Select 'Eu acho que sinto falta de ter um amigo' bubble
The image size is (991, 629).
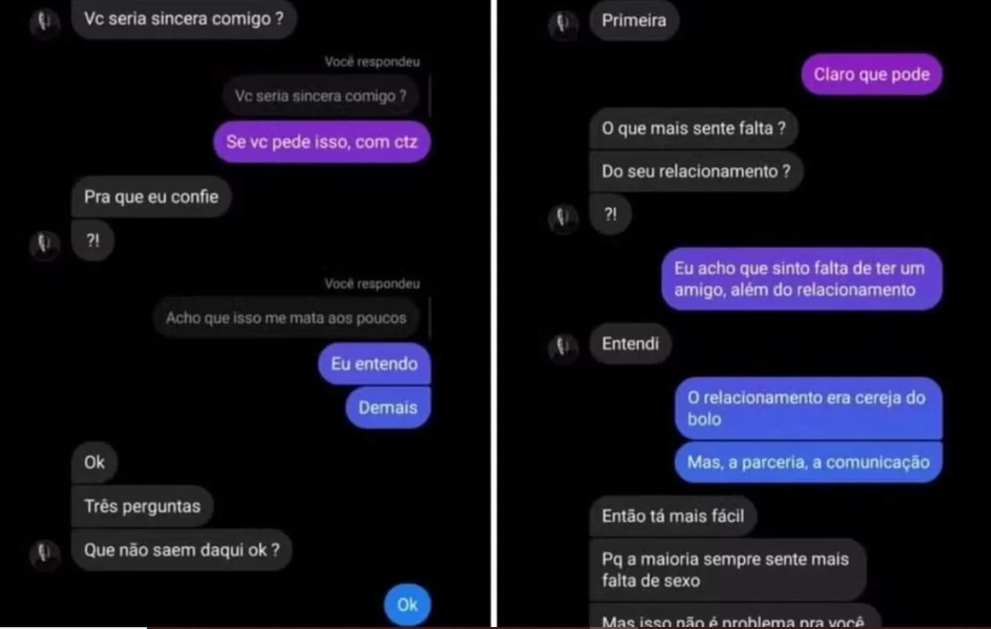point(801,279)
